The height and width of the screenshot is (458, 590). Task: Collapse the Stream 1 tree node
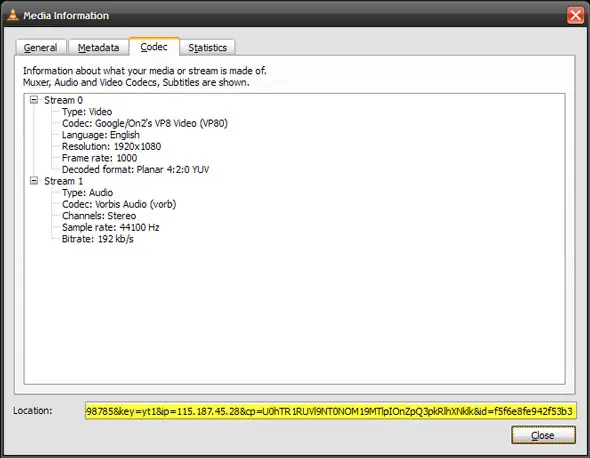(x=34, y=181)
